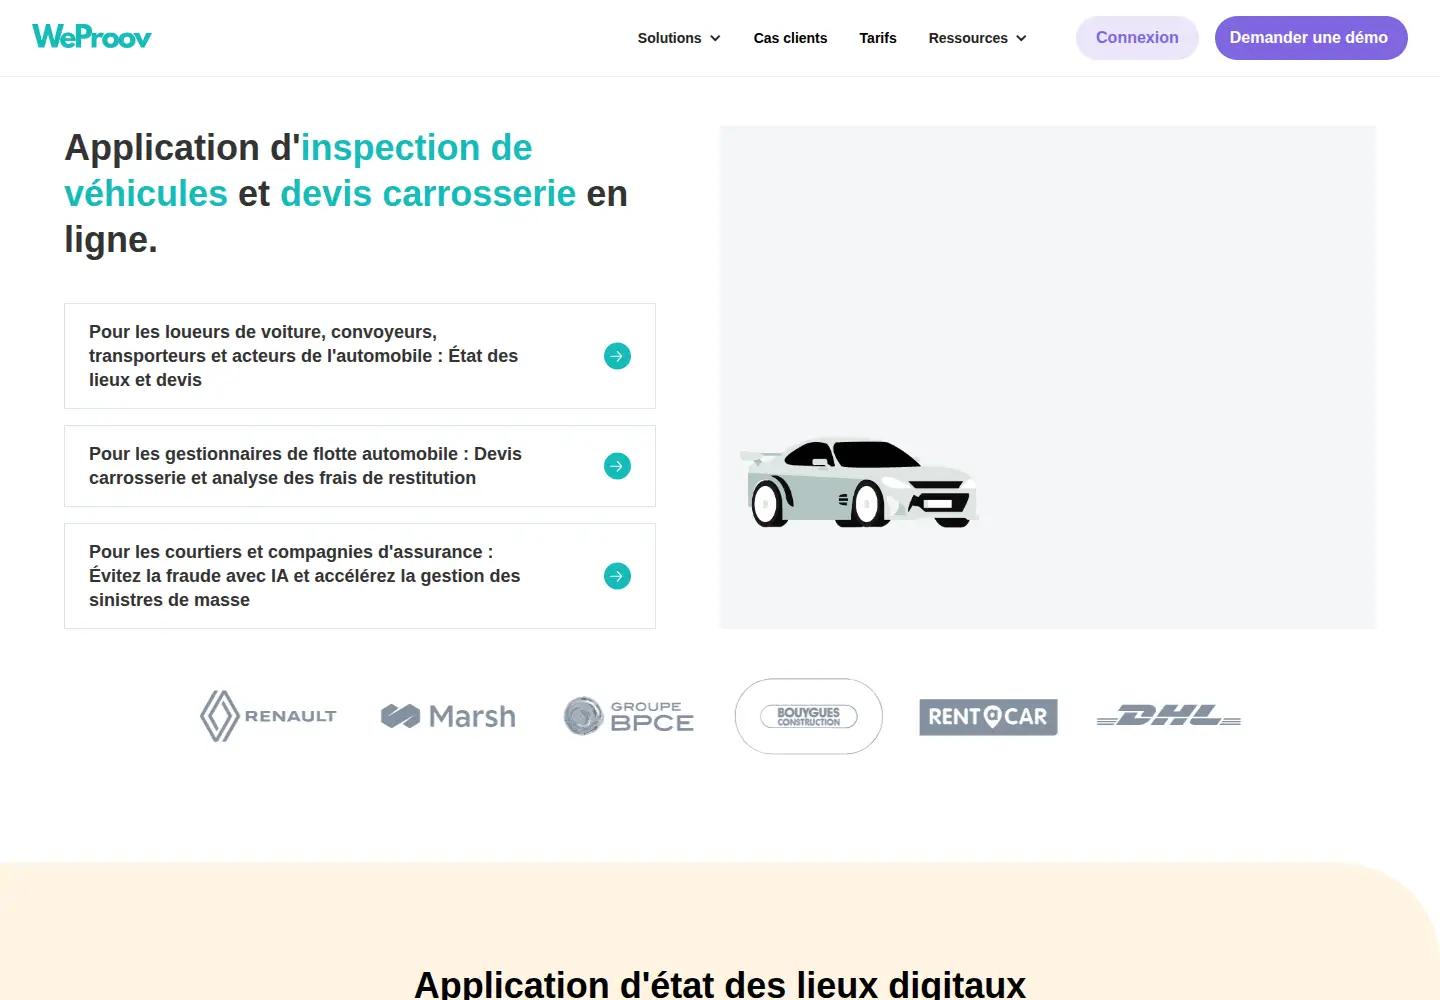Open the card for loueurs de voiture, convoyeurs
Screen dimensions: 1440x1000
360,356
